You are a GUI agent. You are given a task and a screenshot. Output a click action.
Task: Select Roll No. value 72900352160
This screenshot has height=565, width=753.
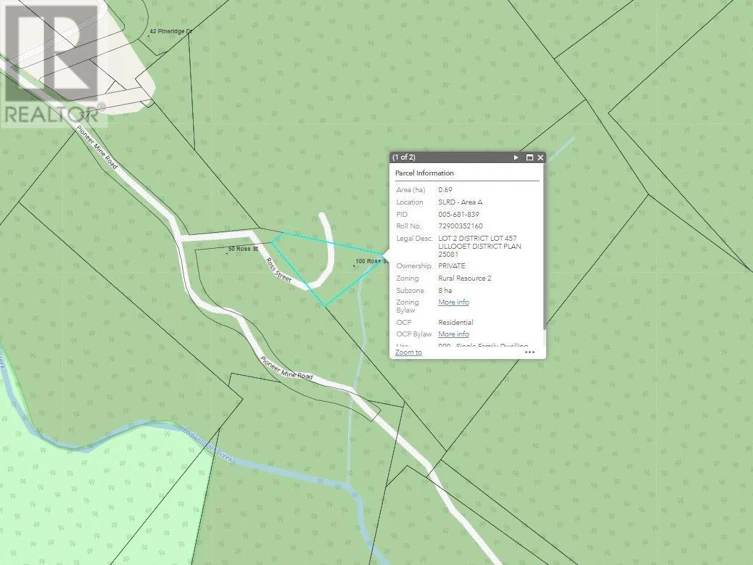[461, 226]
